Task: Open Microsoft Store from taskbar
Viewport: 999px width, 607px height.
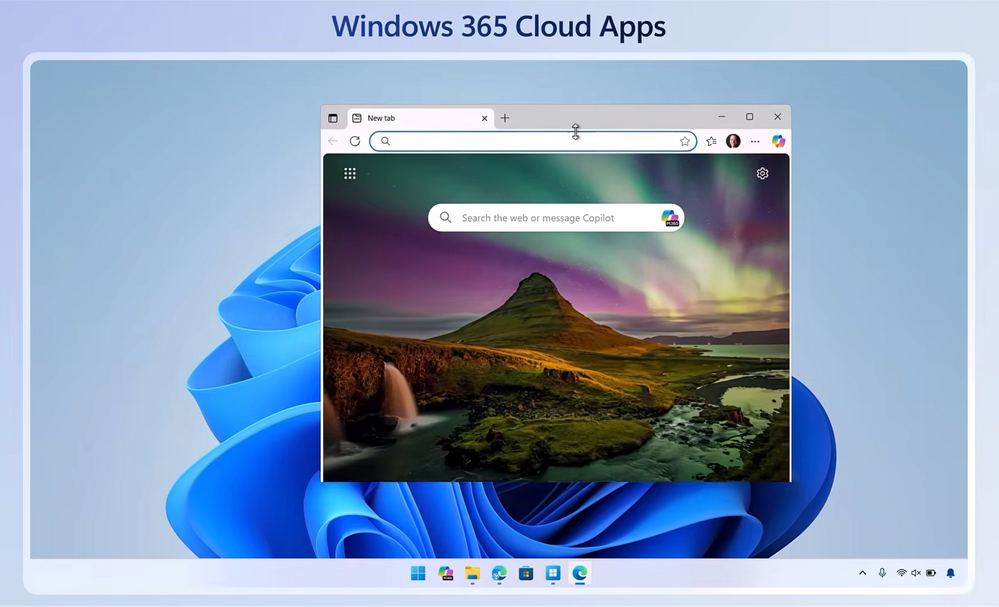Action: [526, 573]
